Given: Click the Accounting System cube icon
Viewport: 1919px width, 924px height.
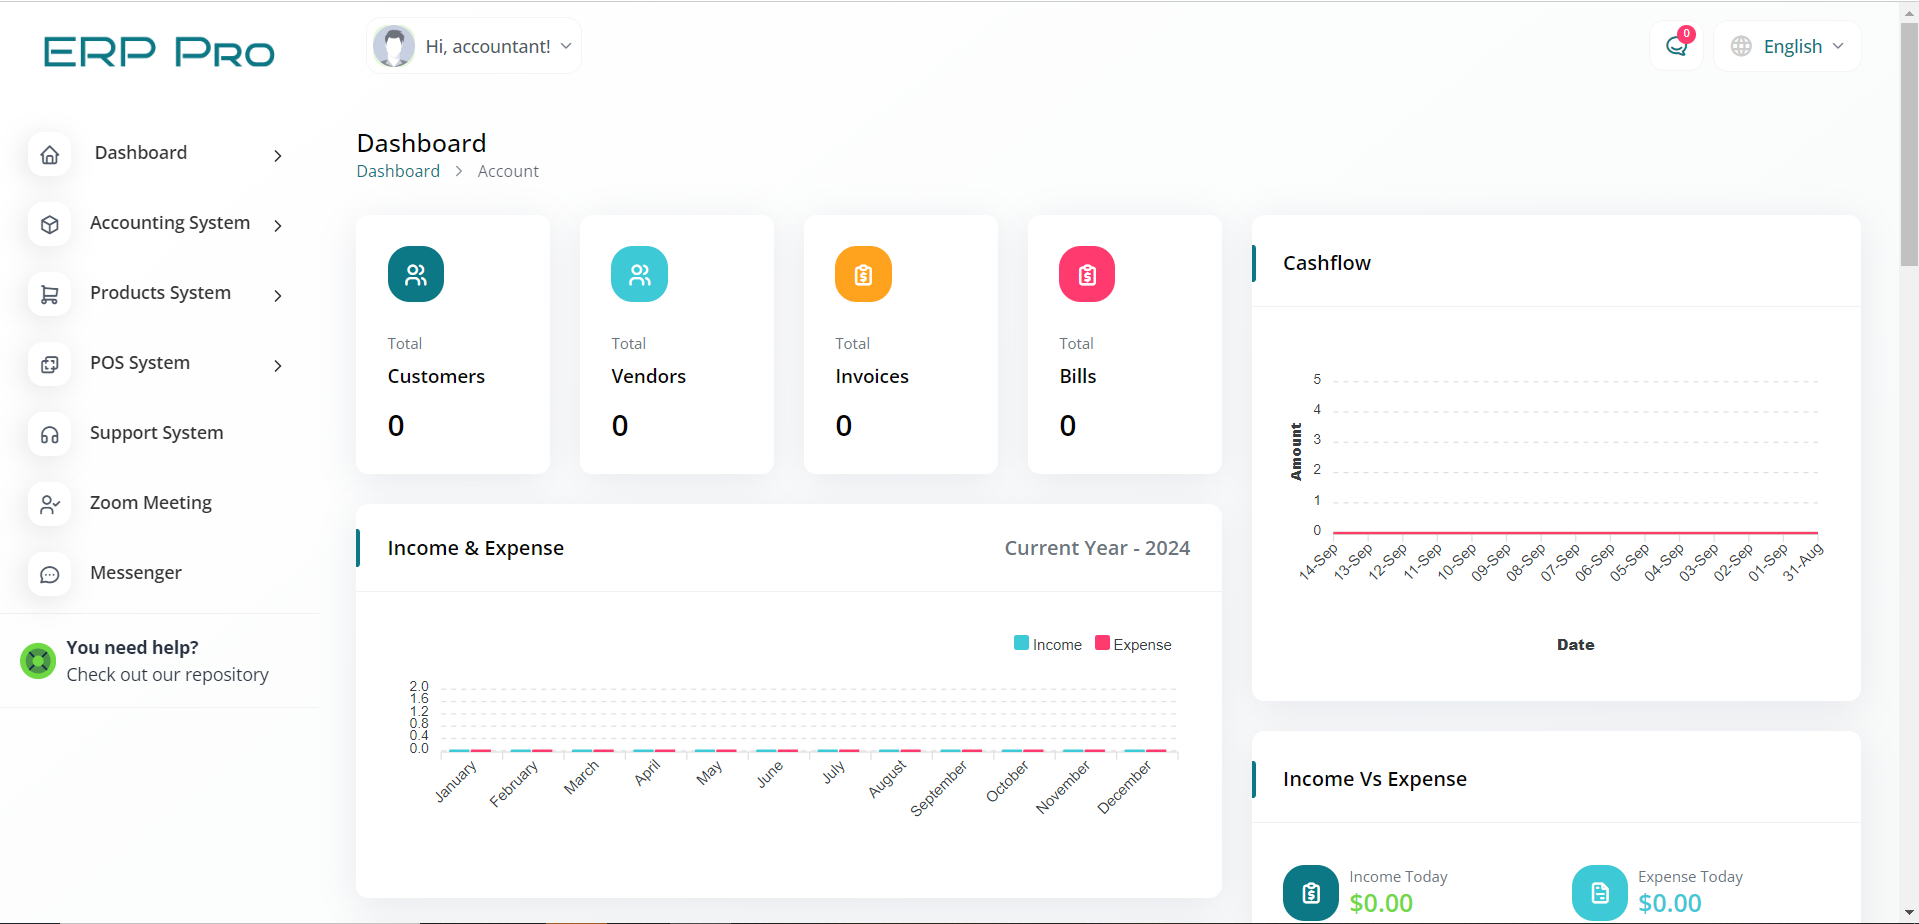Looking at the screenshot, I should [x=49, y=225].
